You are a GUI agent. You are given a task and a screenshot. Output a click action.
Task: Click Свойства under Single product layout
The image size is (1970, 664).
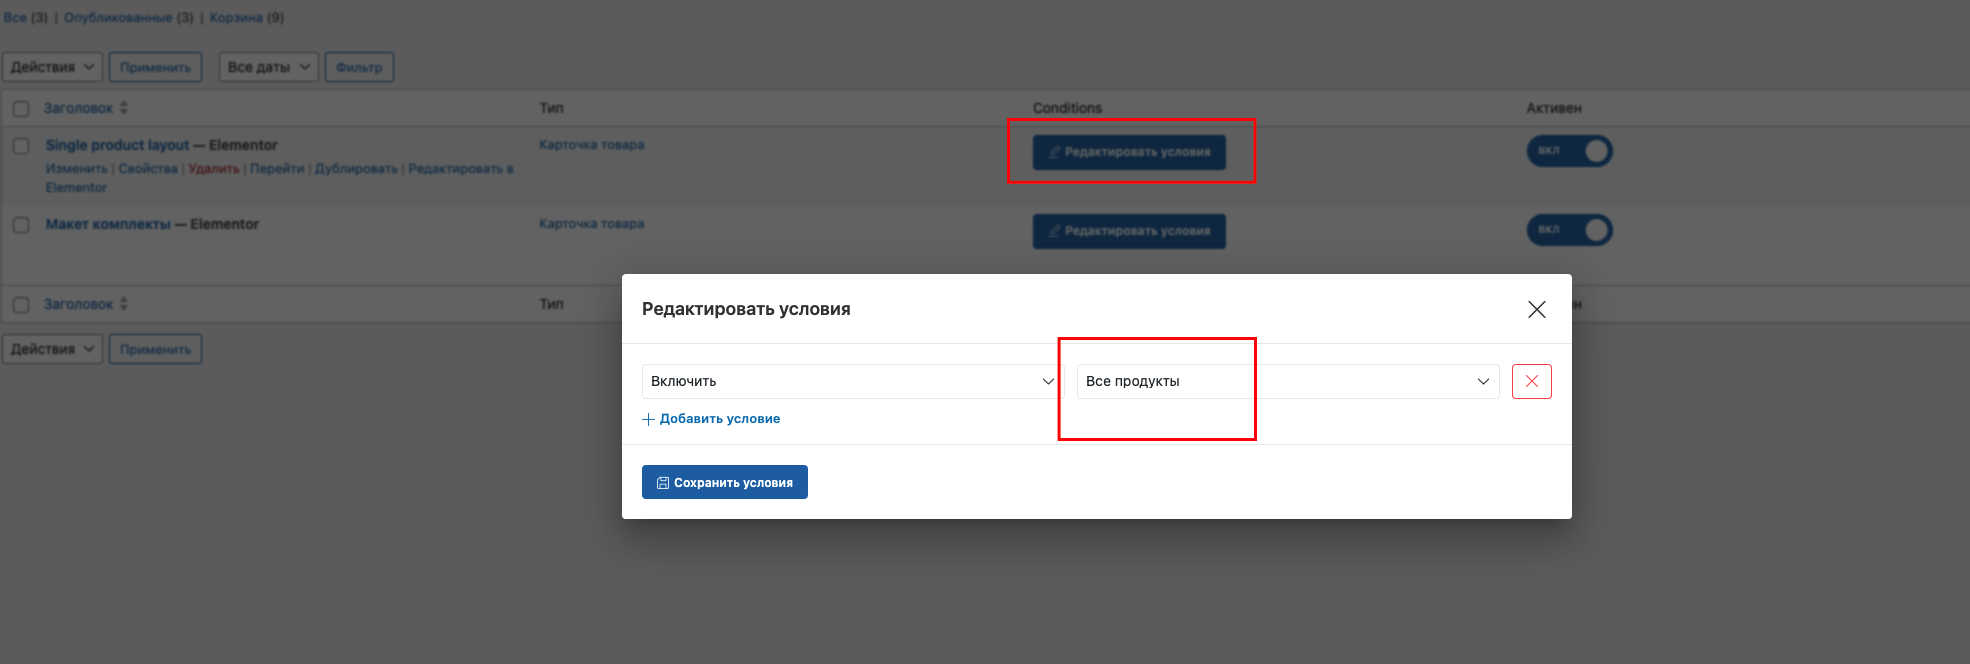(148, 169)
